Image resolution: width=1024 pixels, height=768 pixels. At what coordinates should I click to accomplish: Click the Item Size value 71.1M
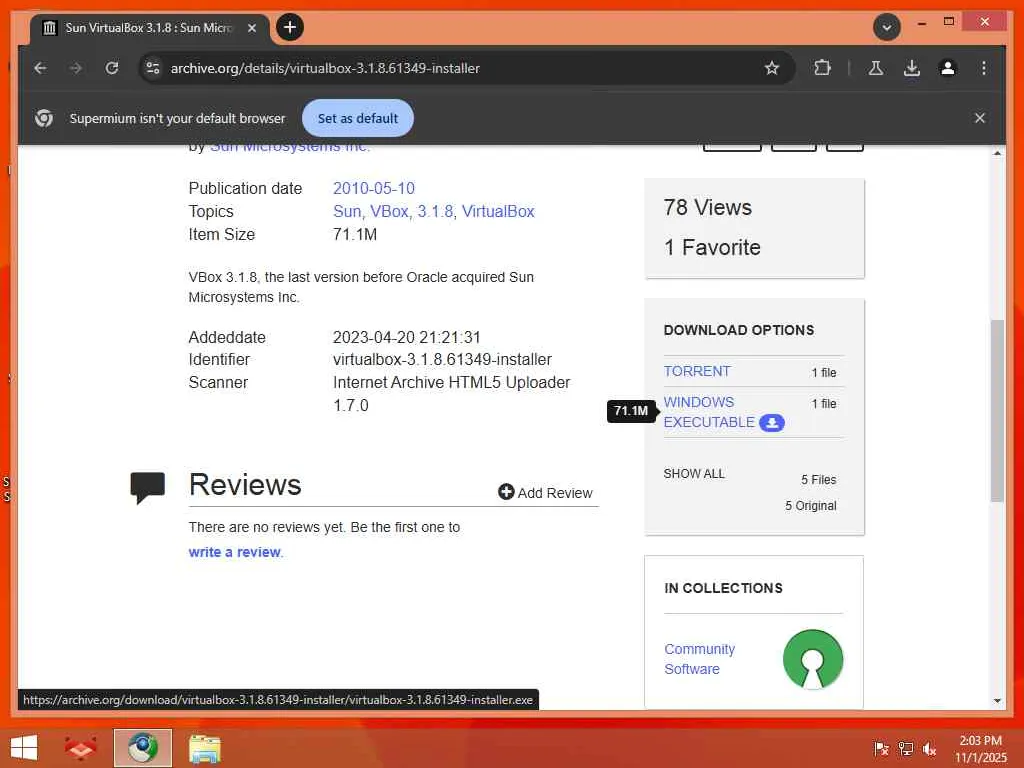tap(355, 234)
